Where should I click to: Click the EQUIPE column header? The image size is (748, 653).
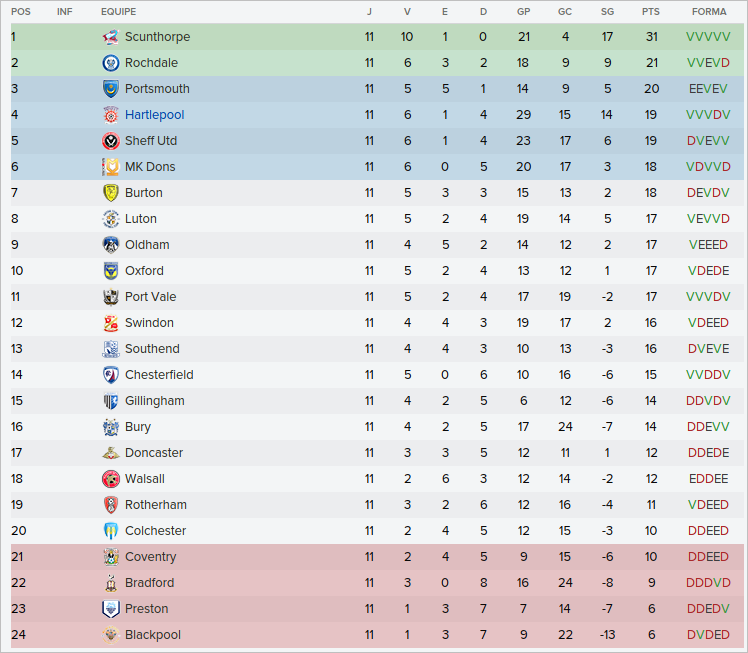(119, 11)
